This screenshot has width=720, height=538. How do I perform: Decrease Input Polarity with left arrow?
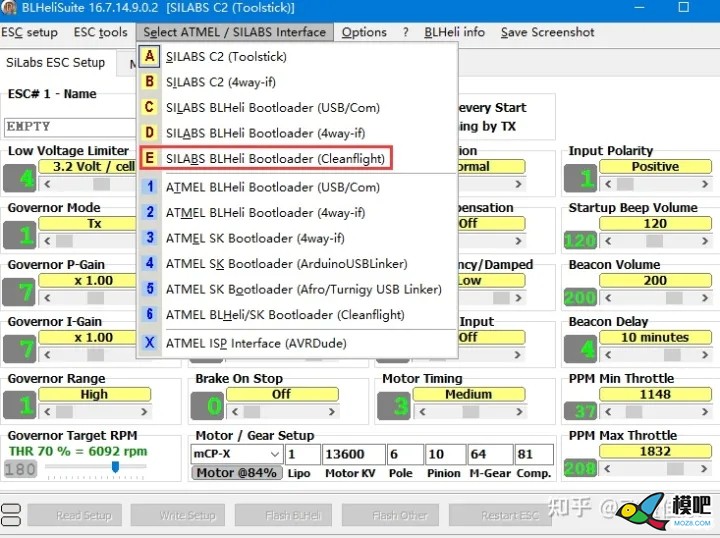click(608, 184)
